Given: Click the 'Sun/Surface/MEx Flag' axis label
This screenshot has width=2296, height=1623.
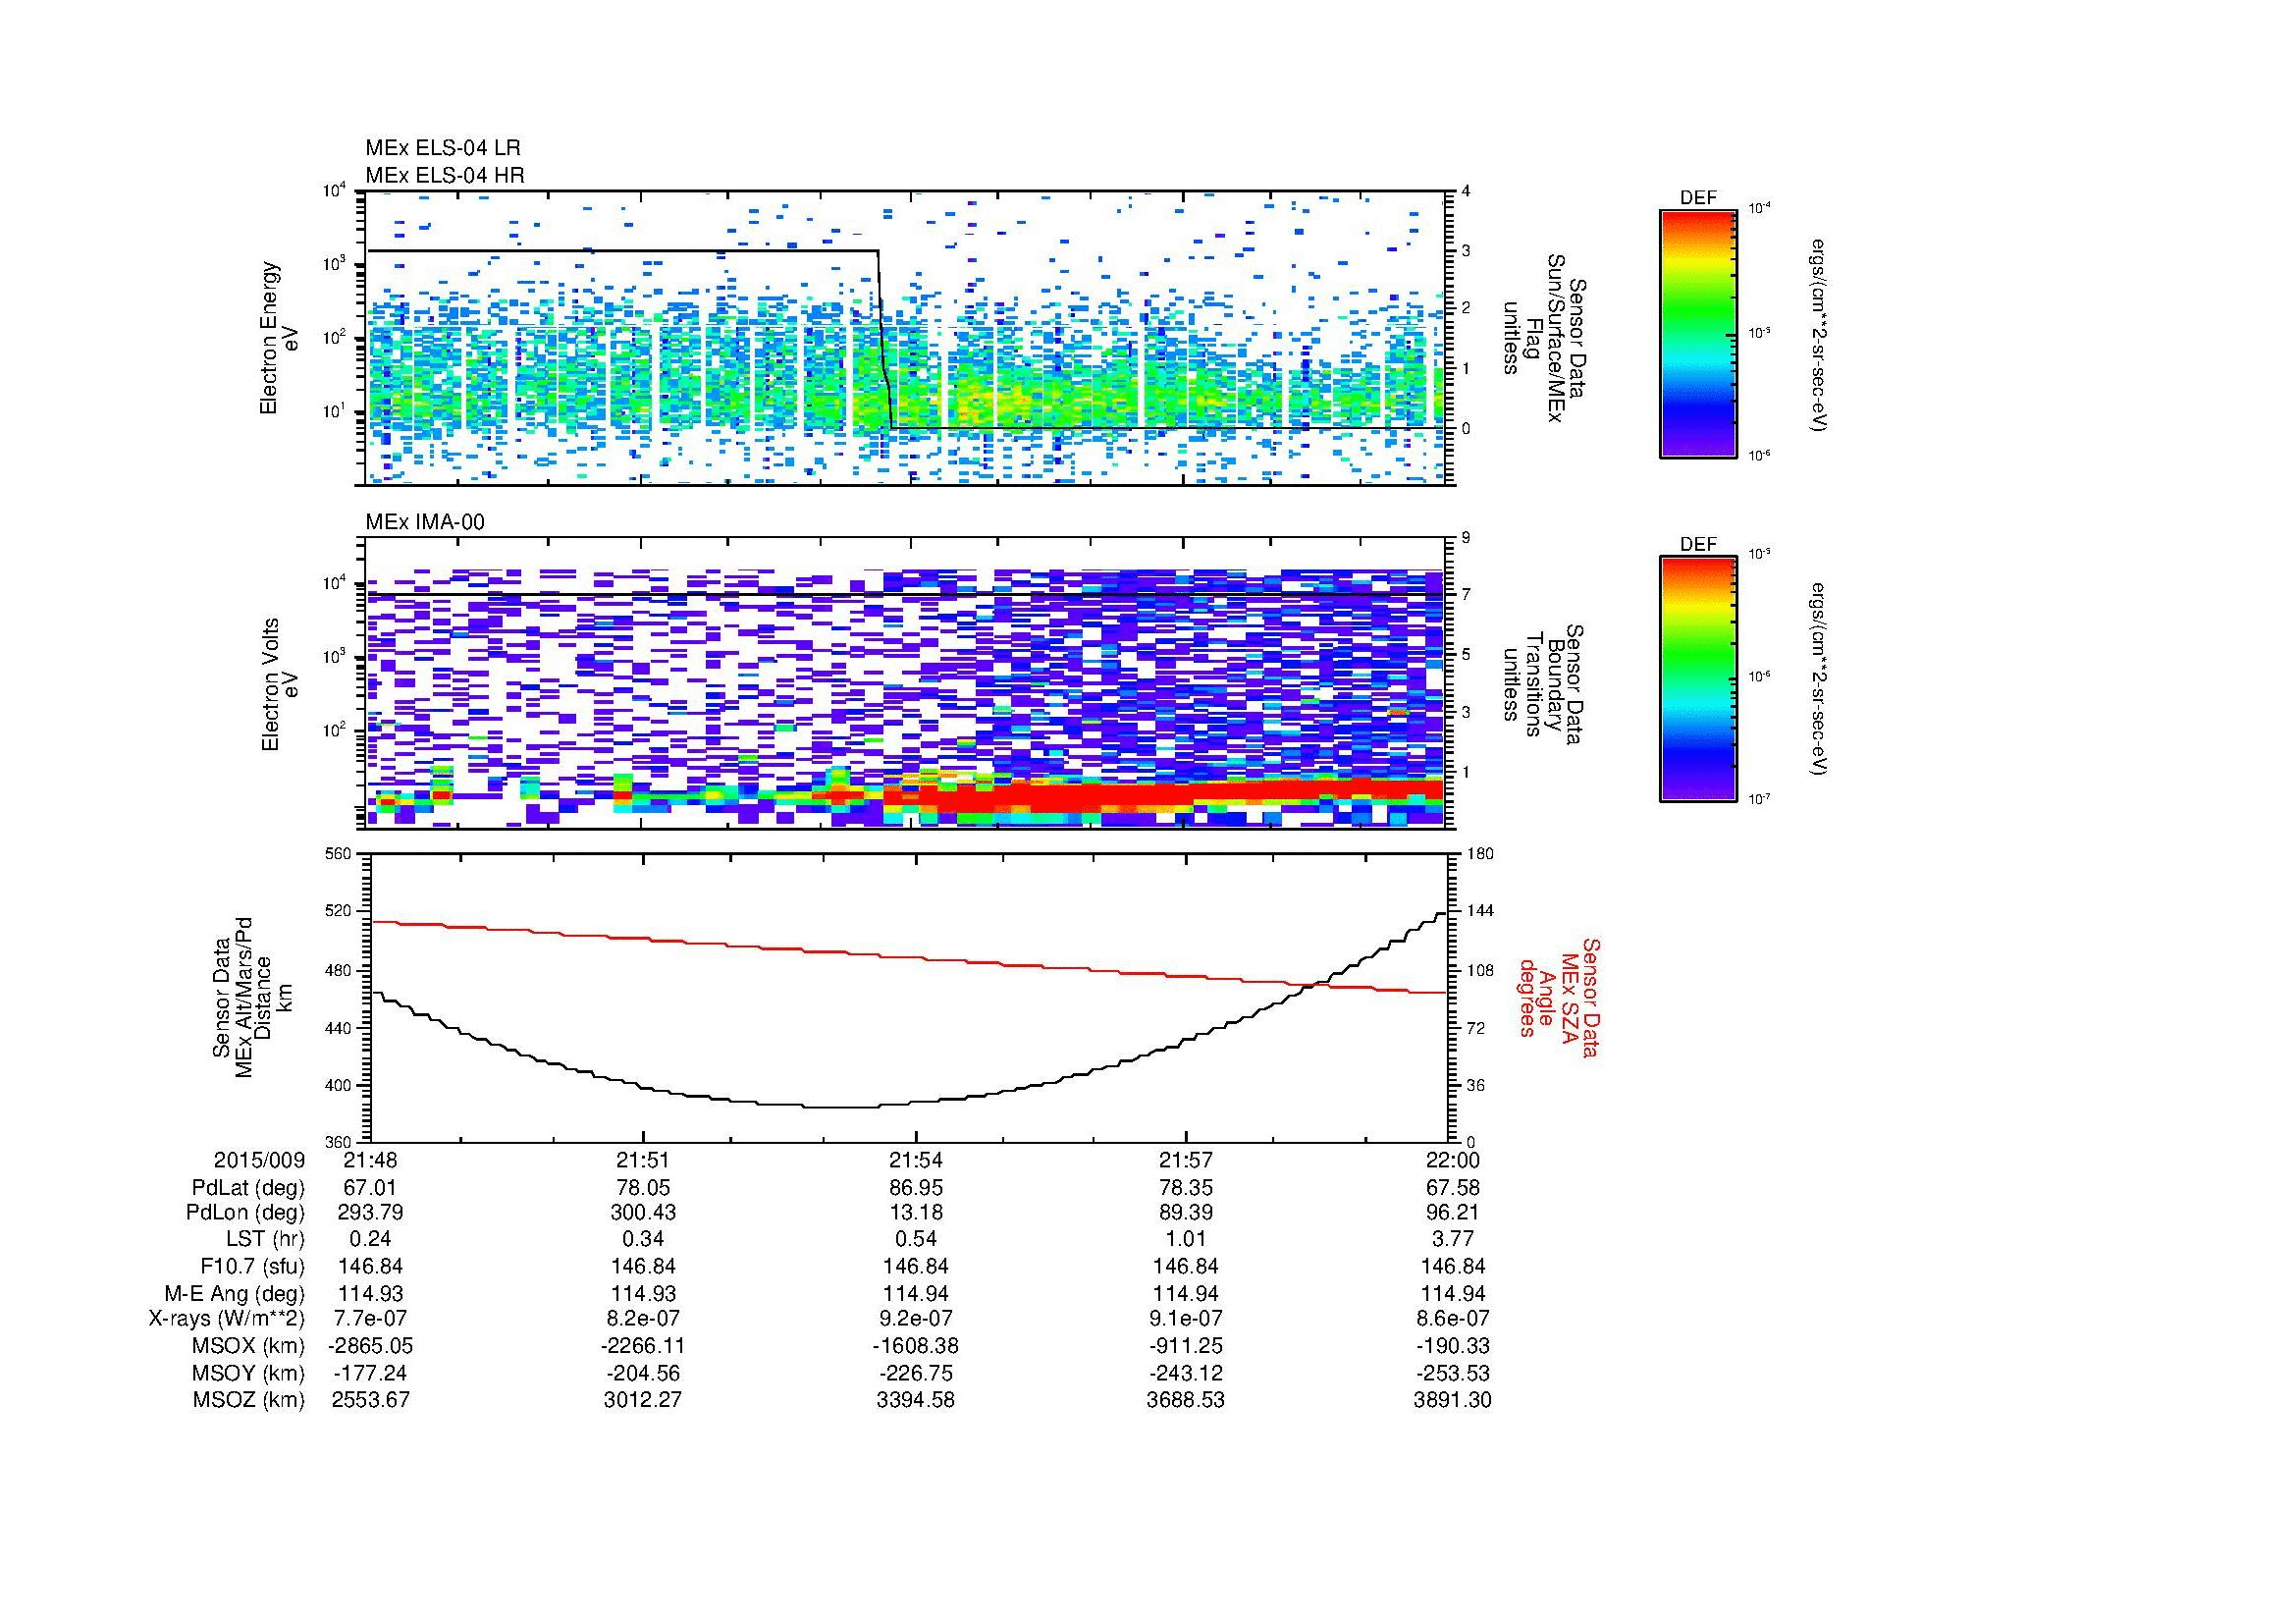Looking at the screenshot, I should (x=1546, y=338).
